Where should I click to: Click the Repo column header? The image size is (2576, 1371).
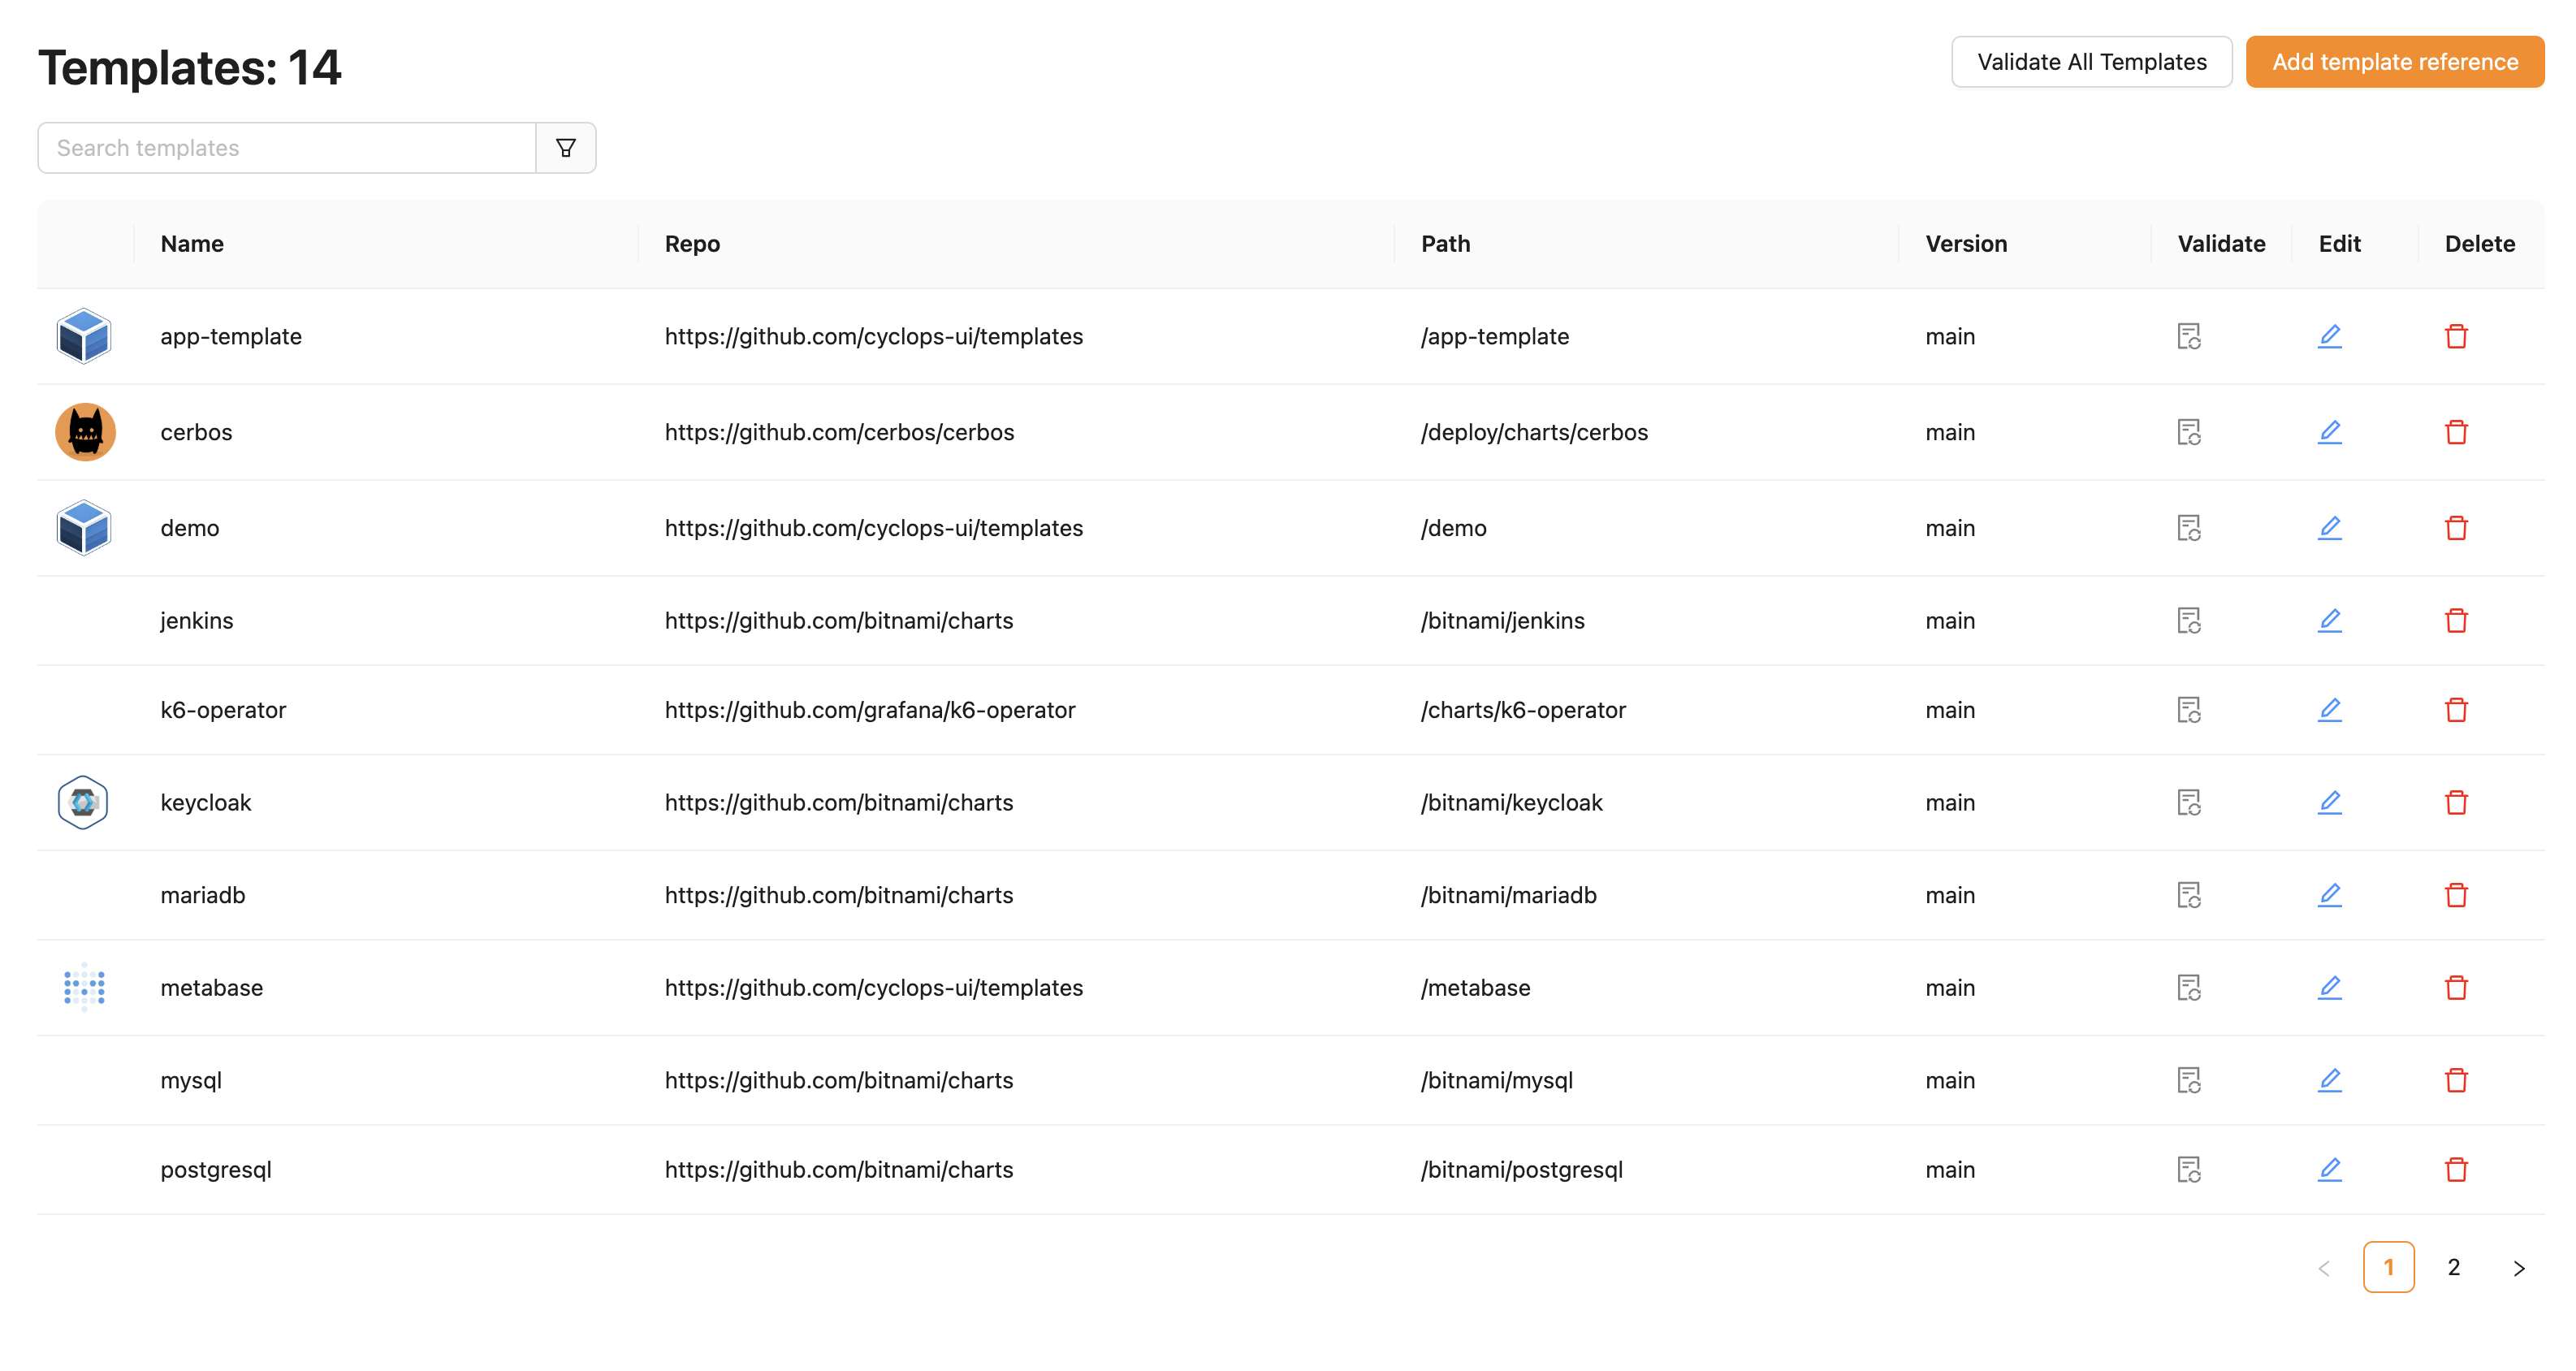point(692,244)
